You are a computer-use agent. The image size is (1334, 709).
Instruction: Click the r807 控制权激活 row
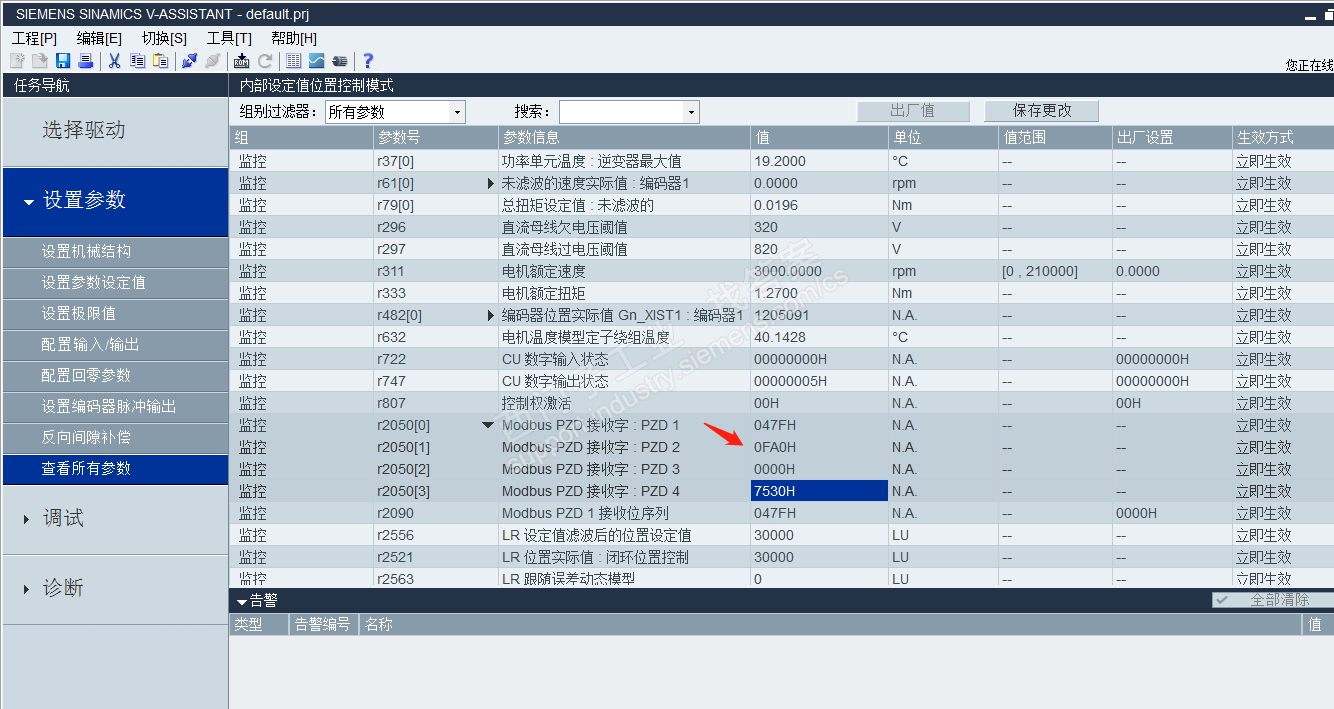coord(781,403)
